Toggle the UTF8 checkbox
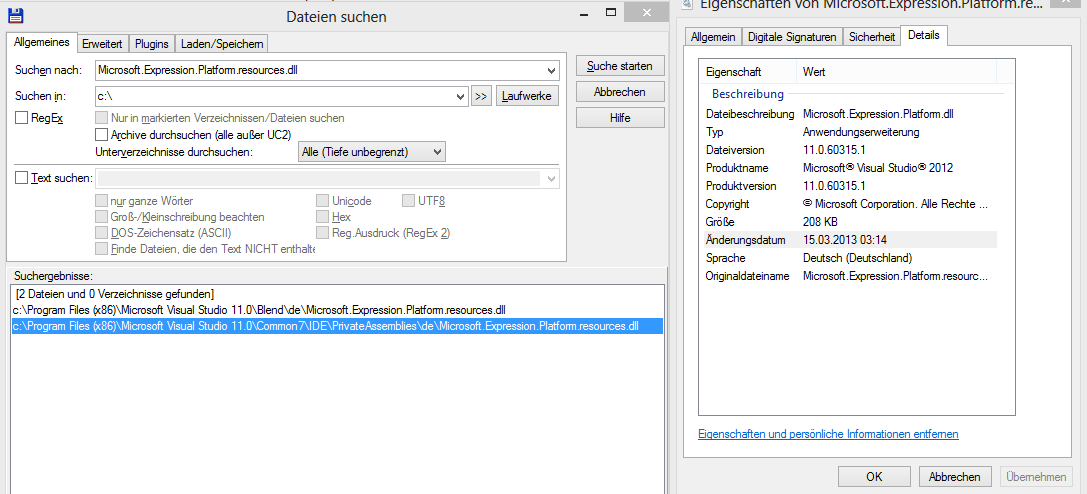 pos(408,201)
